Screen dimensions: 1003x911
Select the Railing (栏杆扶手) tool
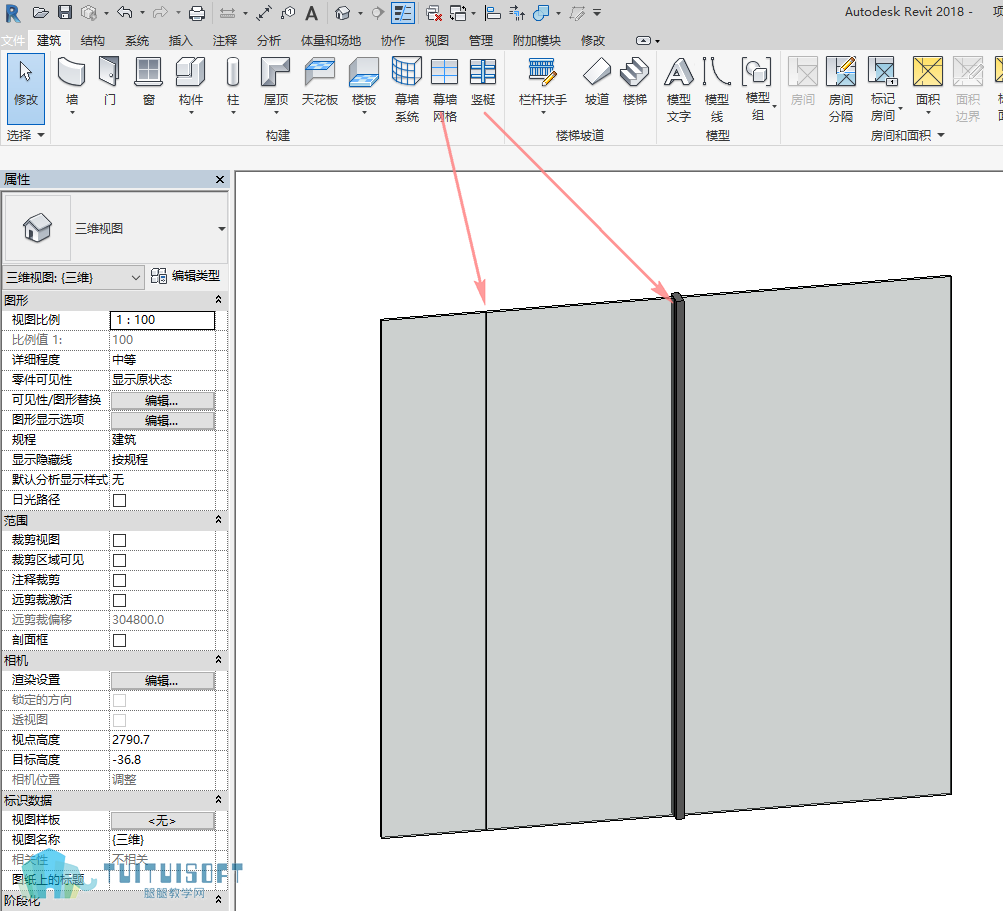(542, 85)
